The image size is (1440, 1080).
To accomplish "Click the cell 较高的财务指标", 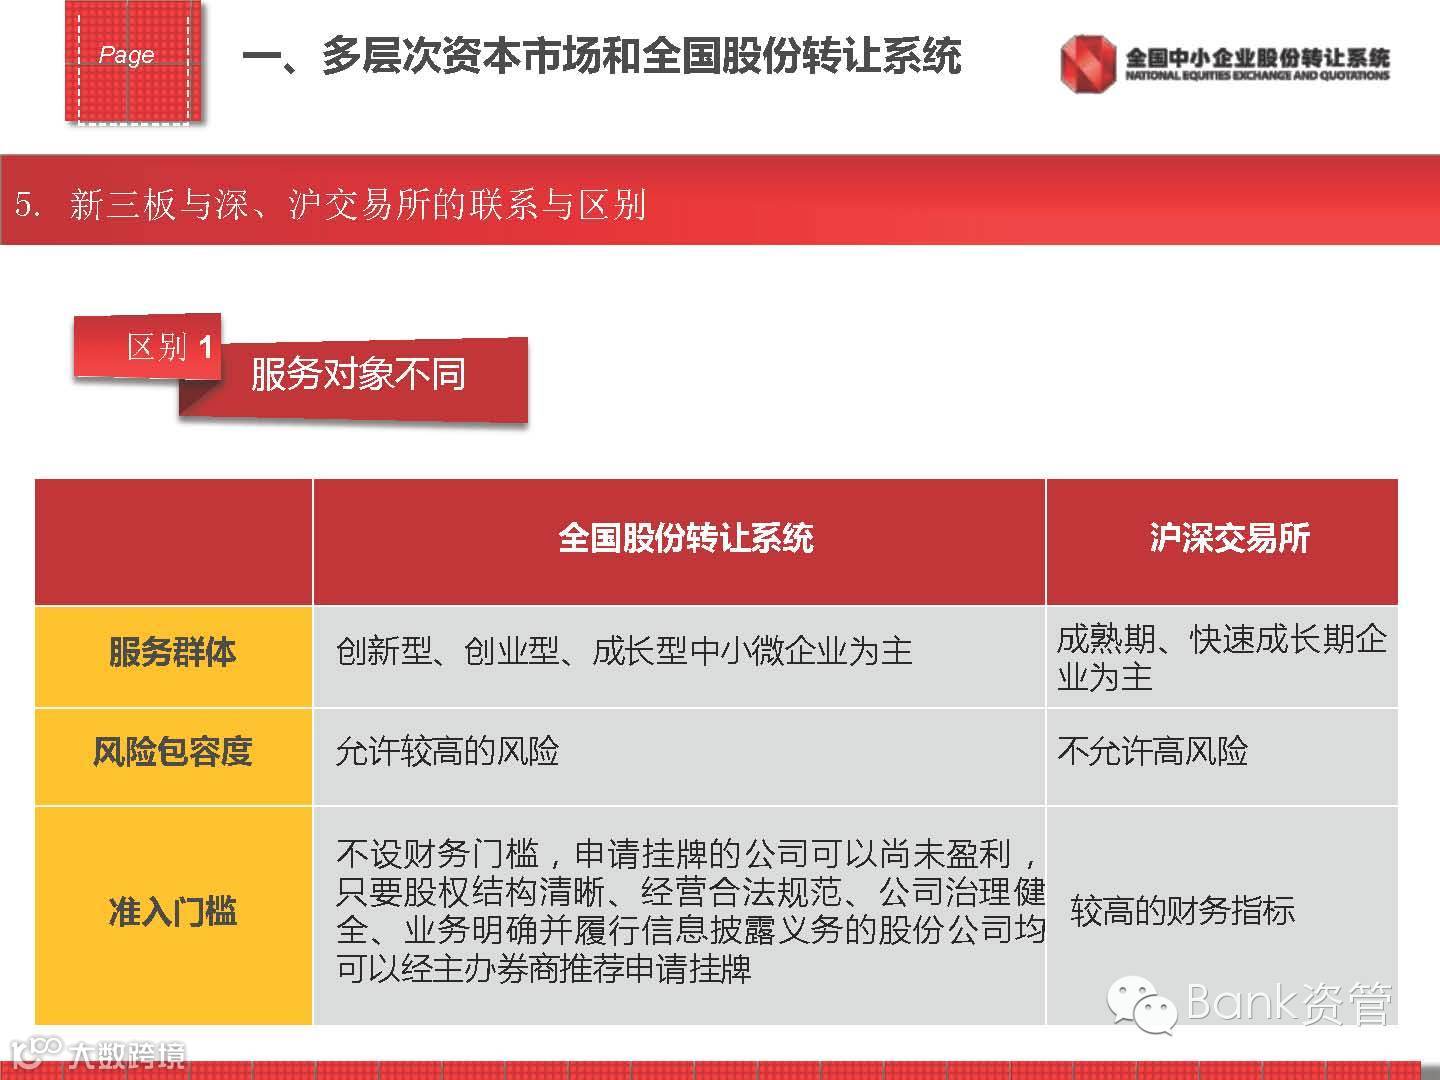I will pos(1222,915).
